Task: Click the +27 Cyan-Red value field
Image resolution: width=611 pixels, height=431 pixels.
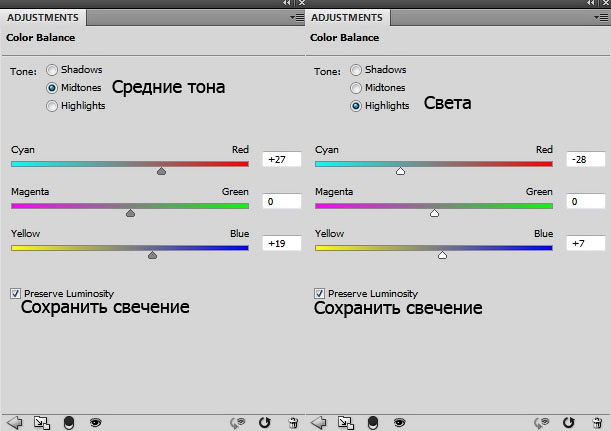Action: tap(282, 159)
